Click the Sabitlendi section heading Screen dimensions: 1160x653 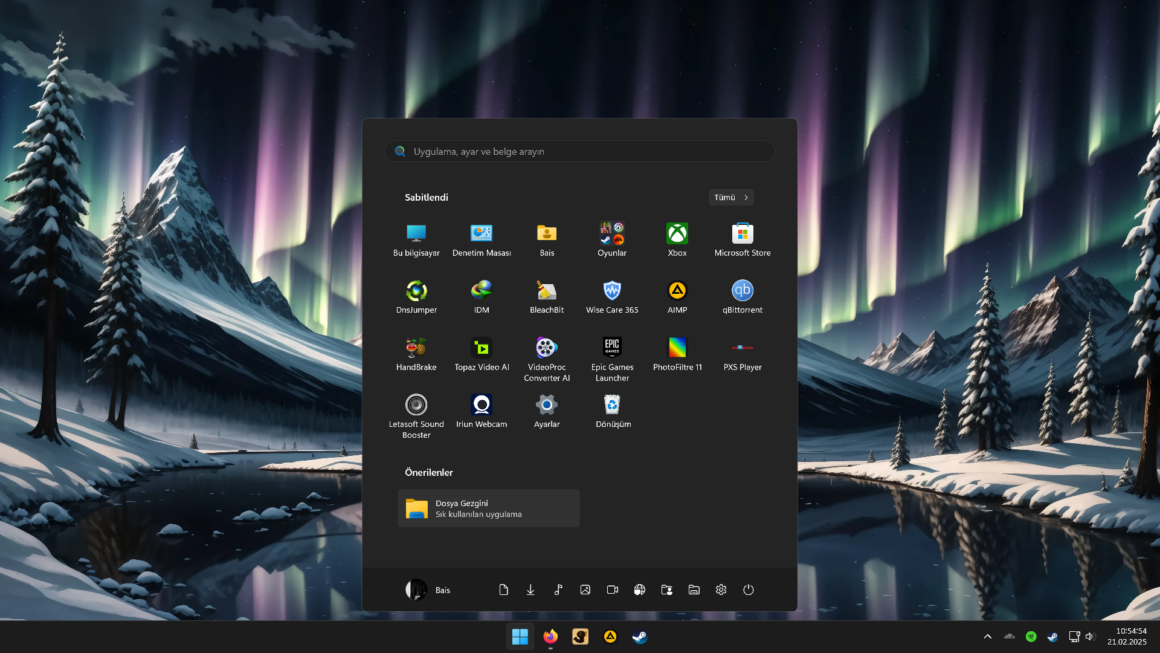pos(426,197)
